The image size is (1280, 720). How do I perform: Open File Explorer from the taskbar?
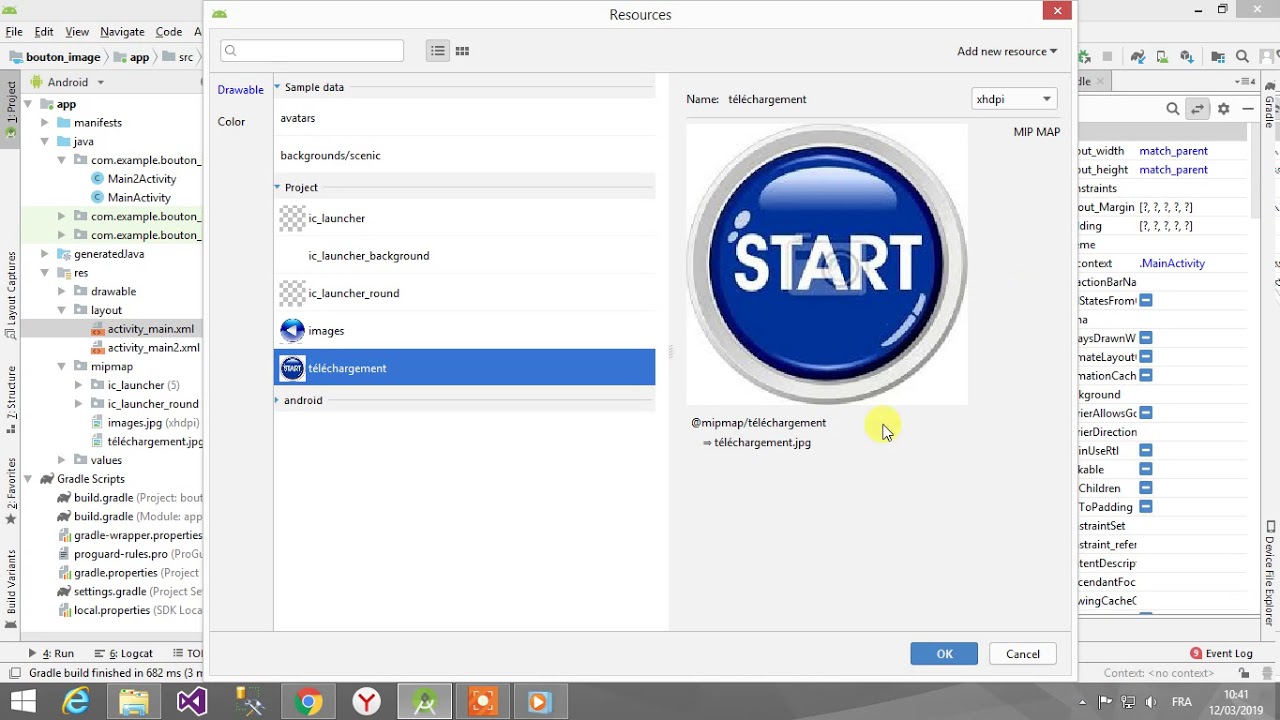pos(134,702)
